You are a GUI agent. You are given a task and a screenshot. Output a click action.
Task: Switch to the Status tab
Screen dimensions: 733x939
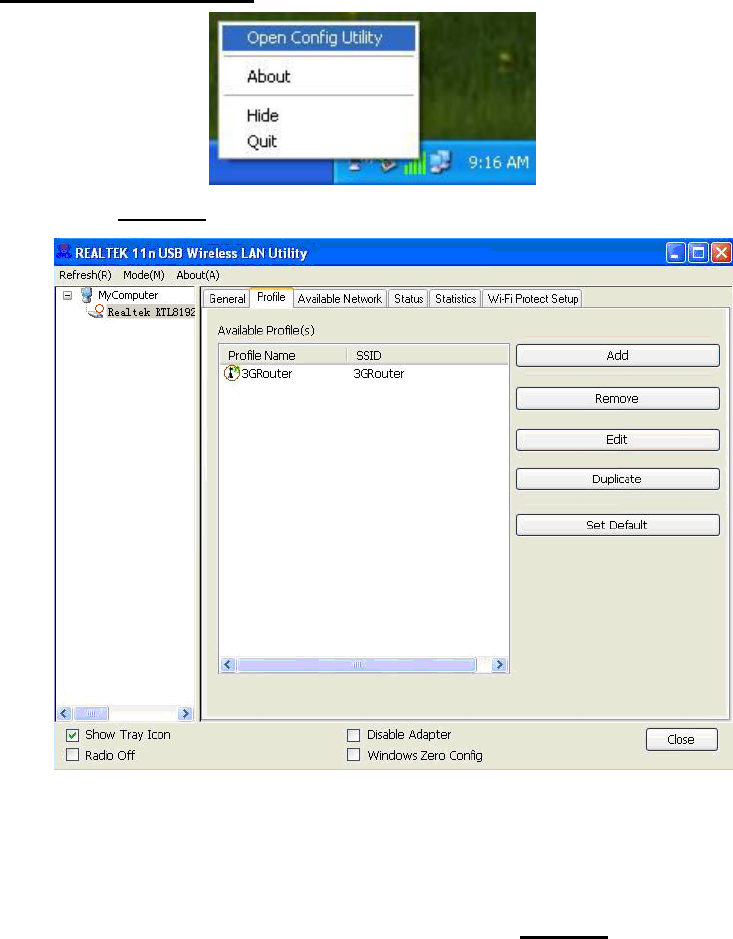pos(408,299)
